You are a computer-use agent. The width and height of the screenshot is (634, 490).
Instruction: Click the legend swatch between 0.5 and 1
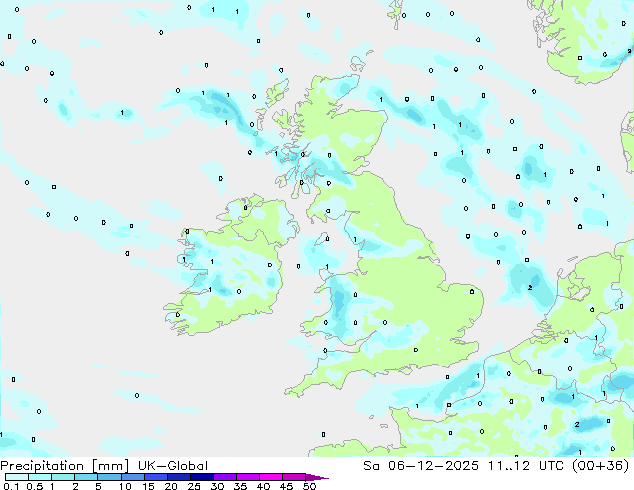40,477
